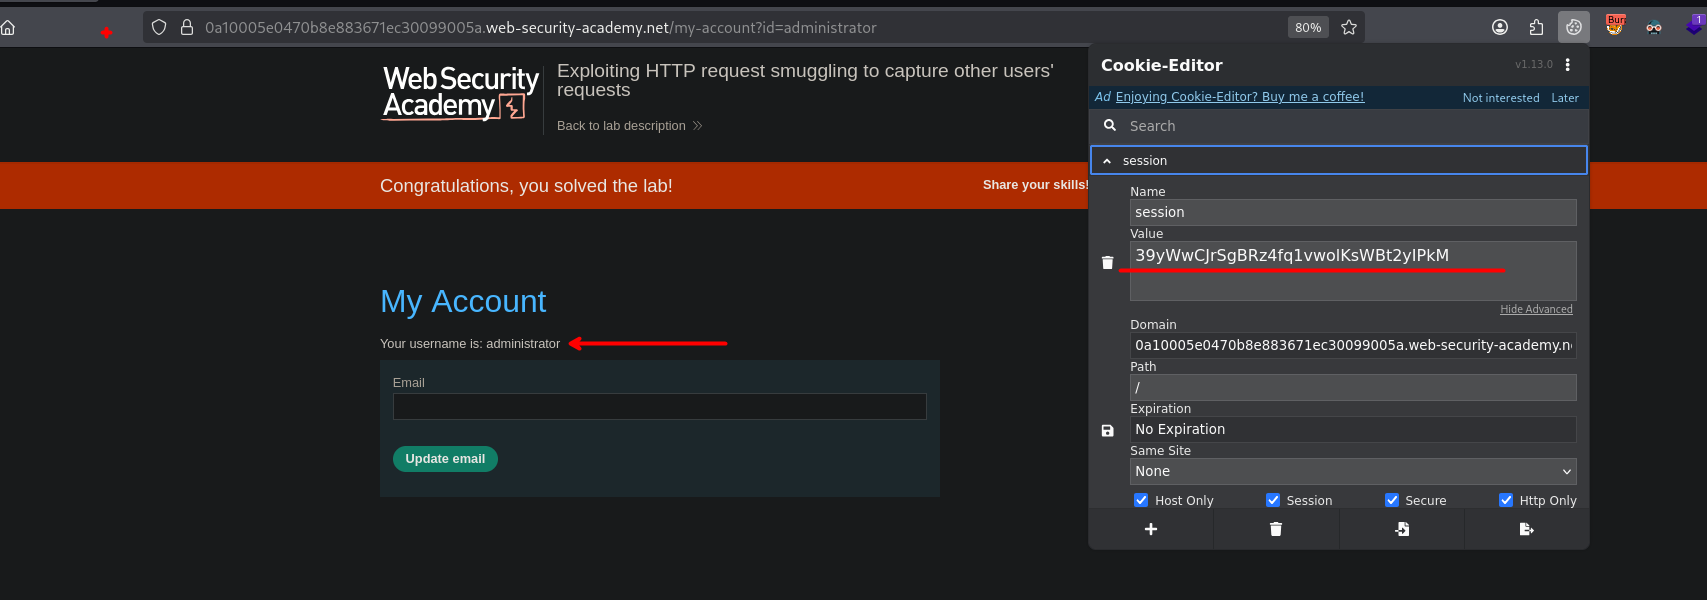The image size is (1707, 600).
Task: Bookmark this page with the star icon
Action: tap(1349, 28)
